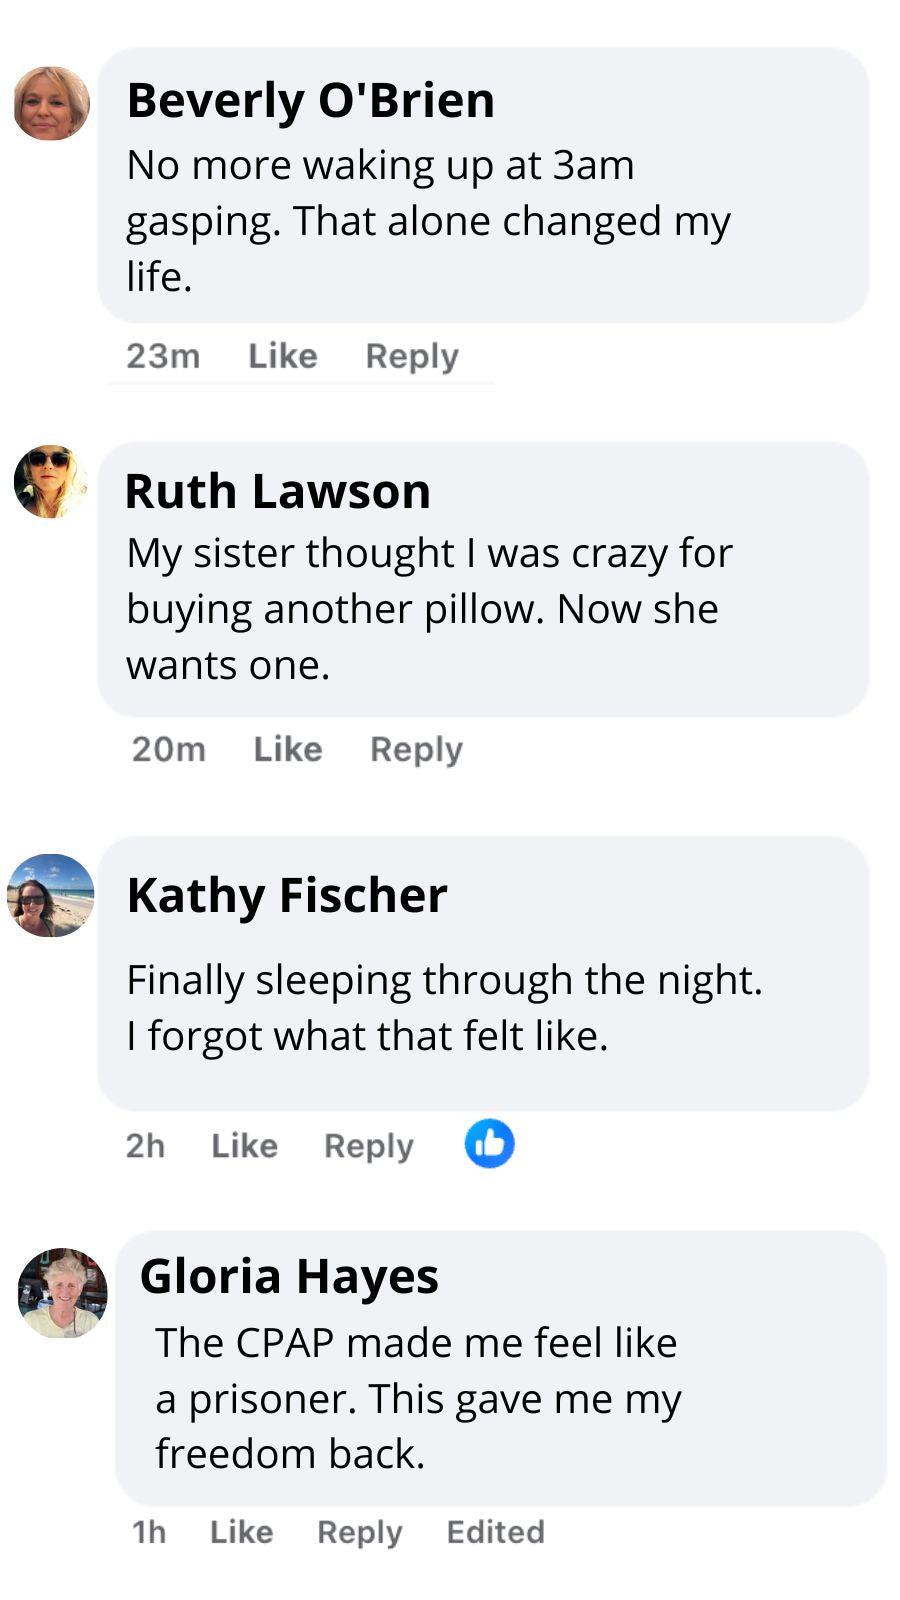The width and height of the screenshot is (900, 1600).
Task: Click the 23m timestamp on Beverly's comment
Action: click(163, 356)
